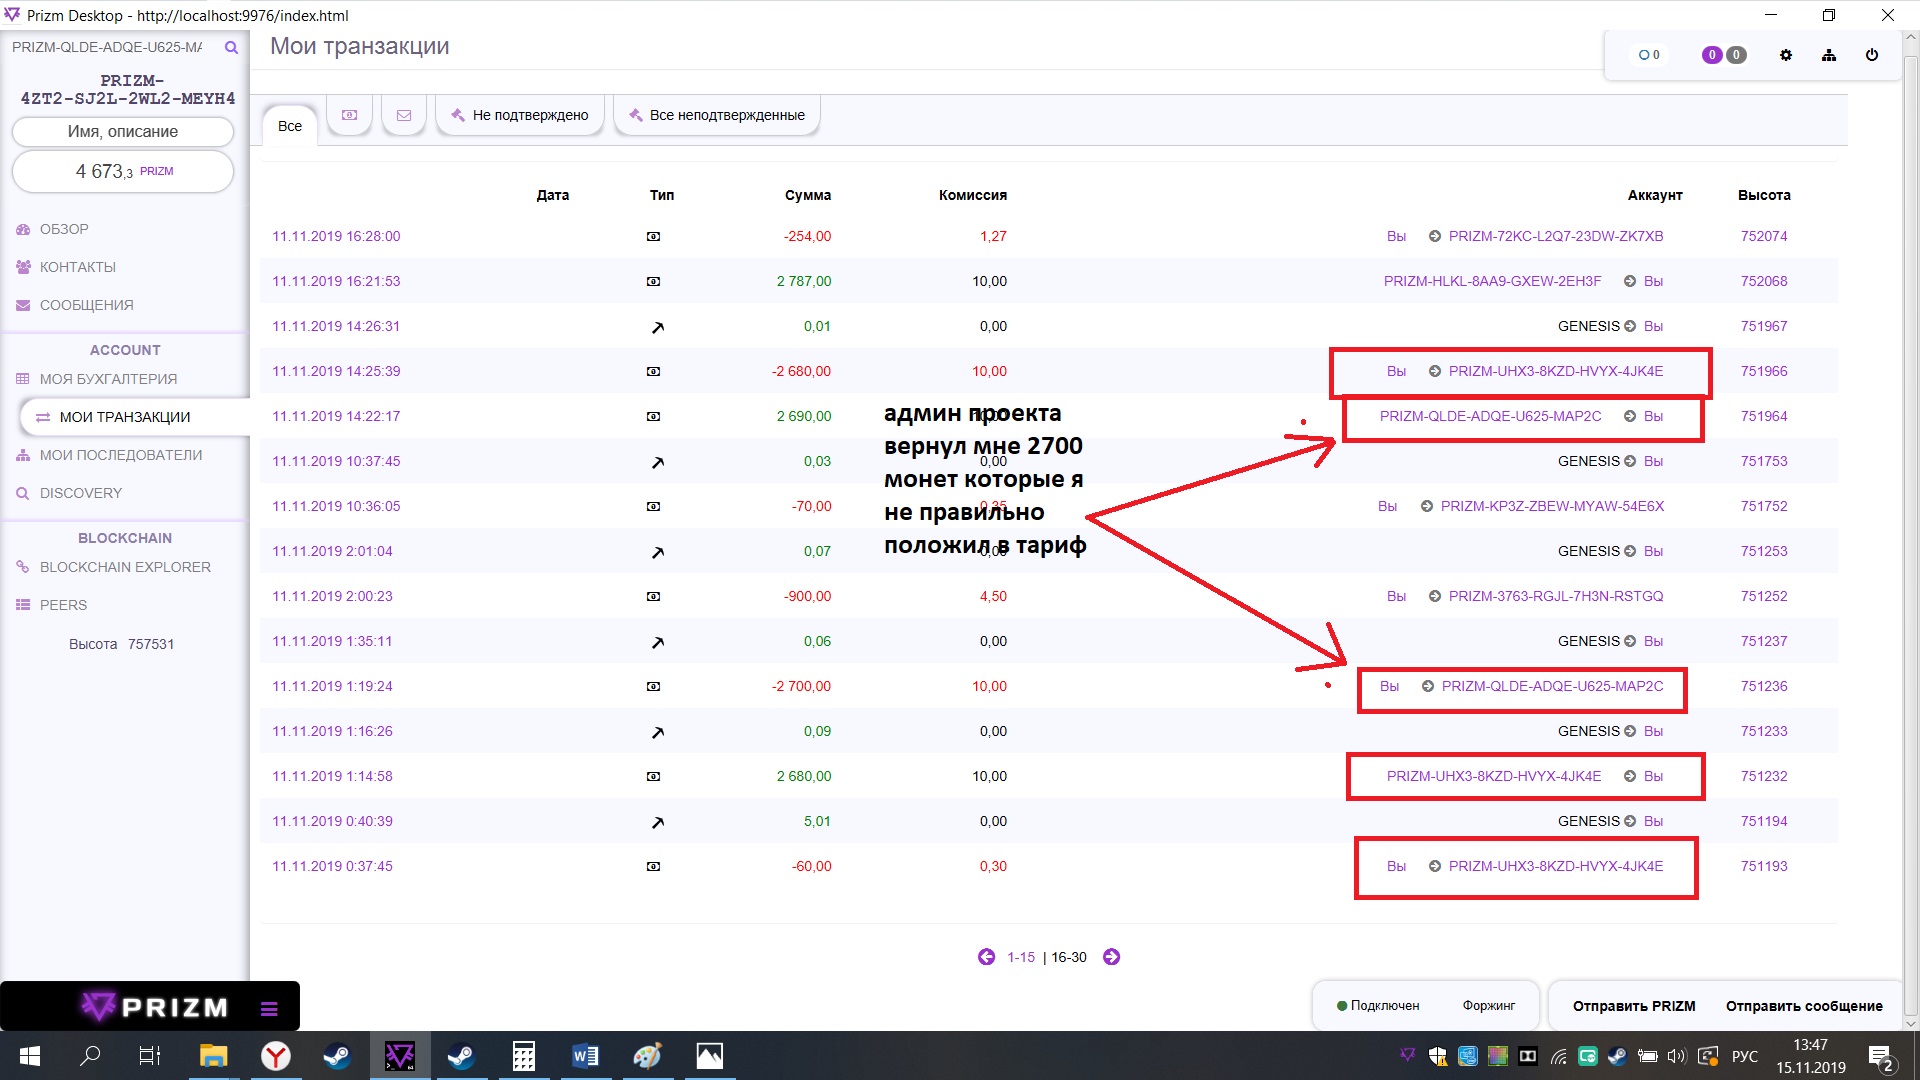Open the 1-15 page link
The image size is (1920, 1080).
pos(1021,957)
